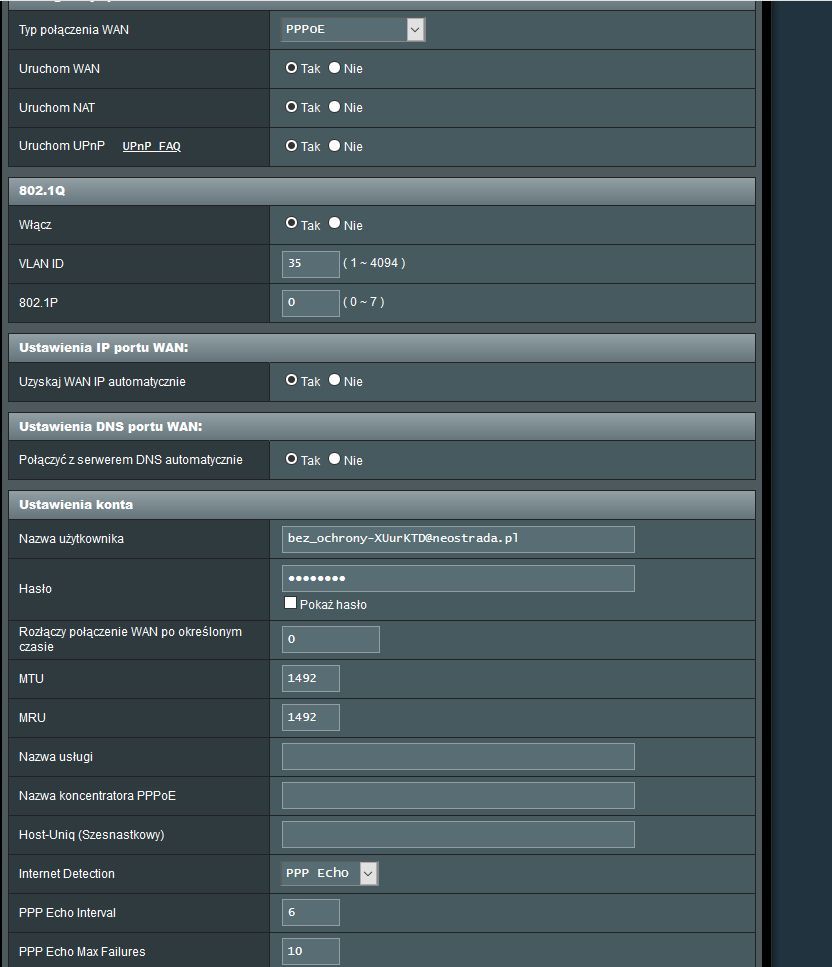Select Tak for automatic DNS server
Viewport: 832px width, 967px height.
(x=291, y=460)
